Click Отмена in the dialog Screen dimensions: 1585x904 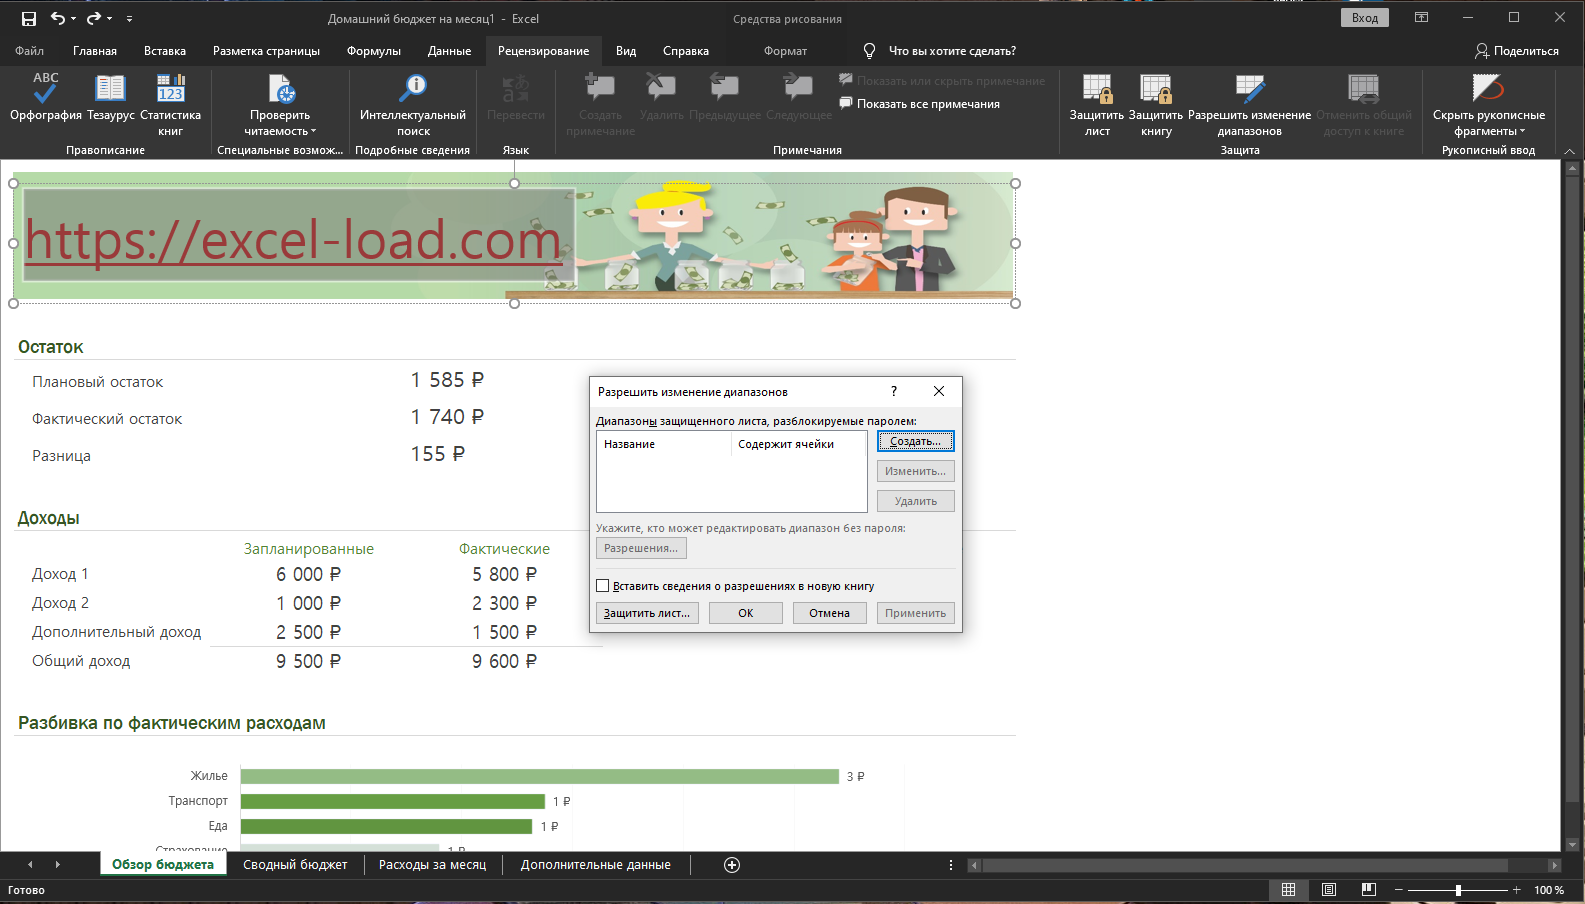point(830,613)
